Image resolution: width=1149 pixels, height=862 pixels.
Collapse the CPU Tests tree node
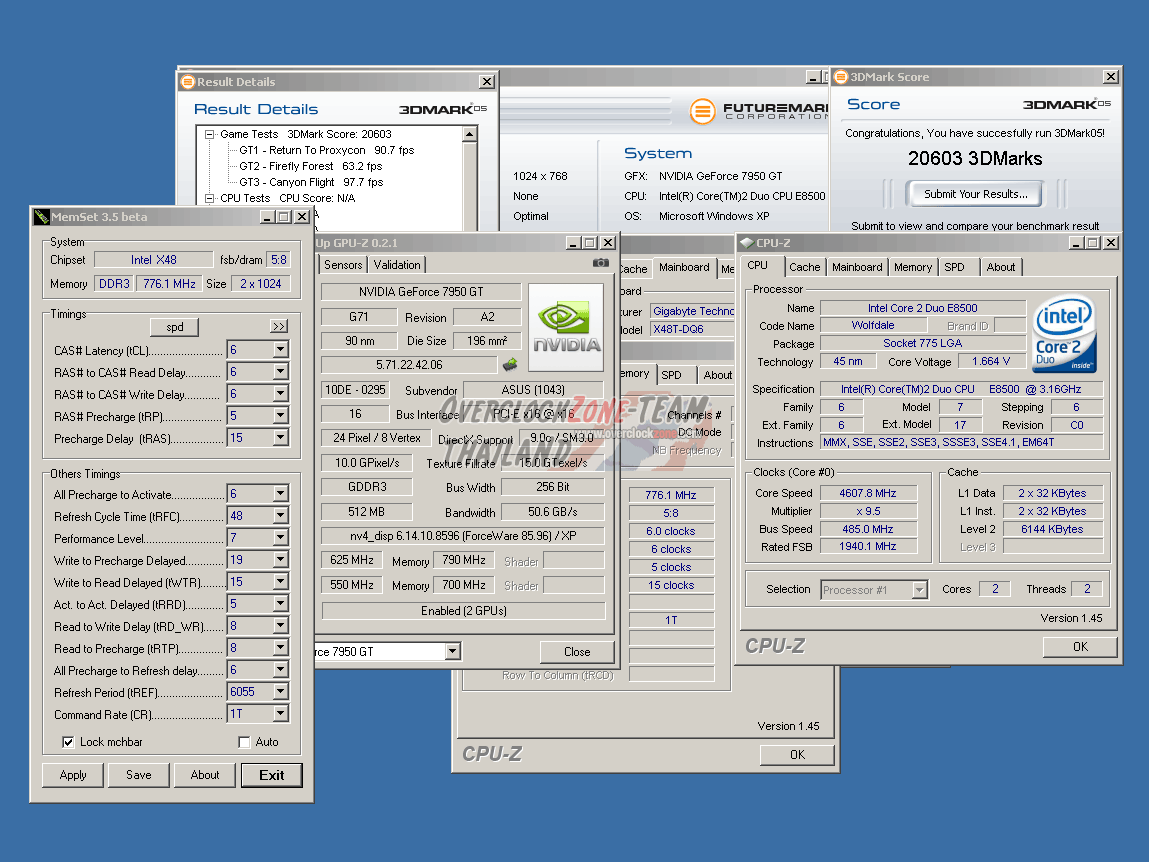coord(210,198)
